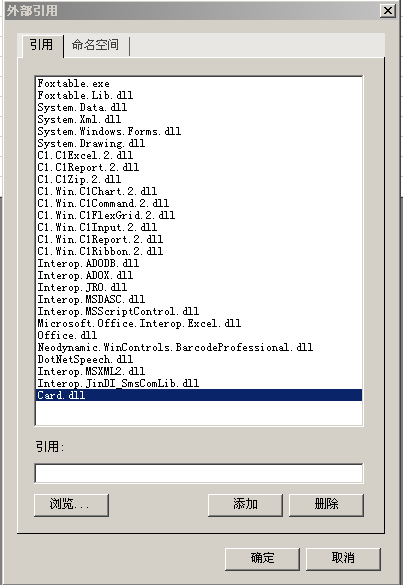Viewport: 403px width, 585px height.
Task: Select C1.C1Excel.2.dll entry
Action: (x=199, y=155)
